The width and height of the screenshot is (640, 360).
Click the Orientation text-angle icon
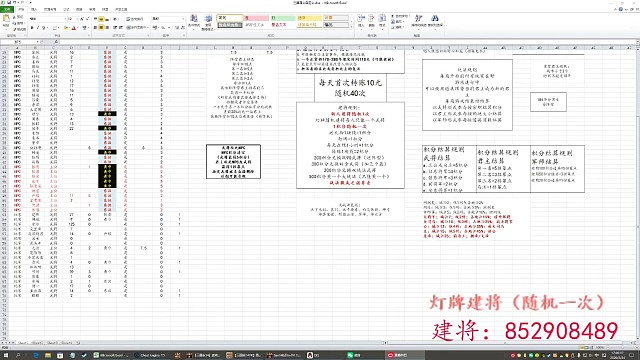click(116, 19)
